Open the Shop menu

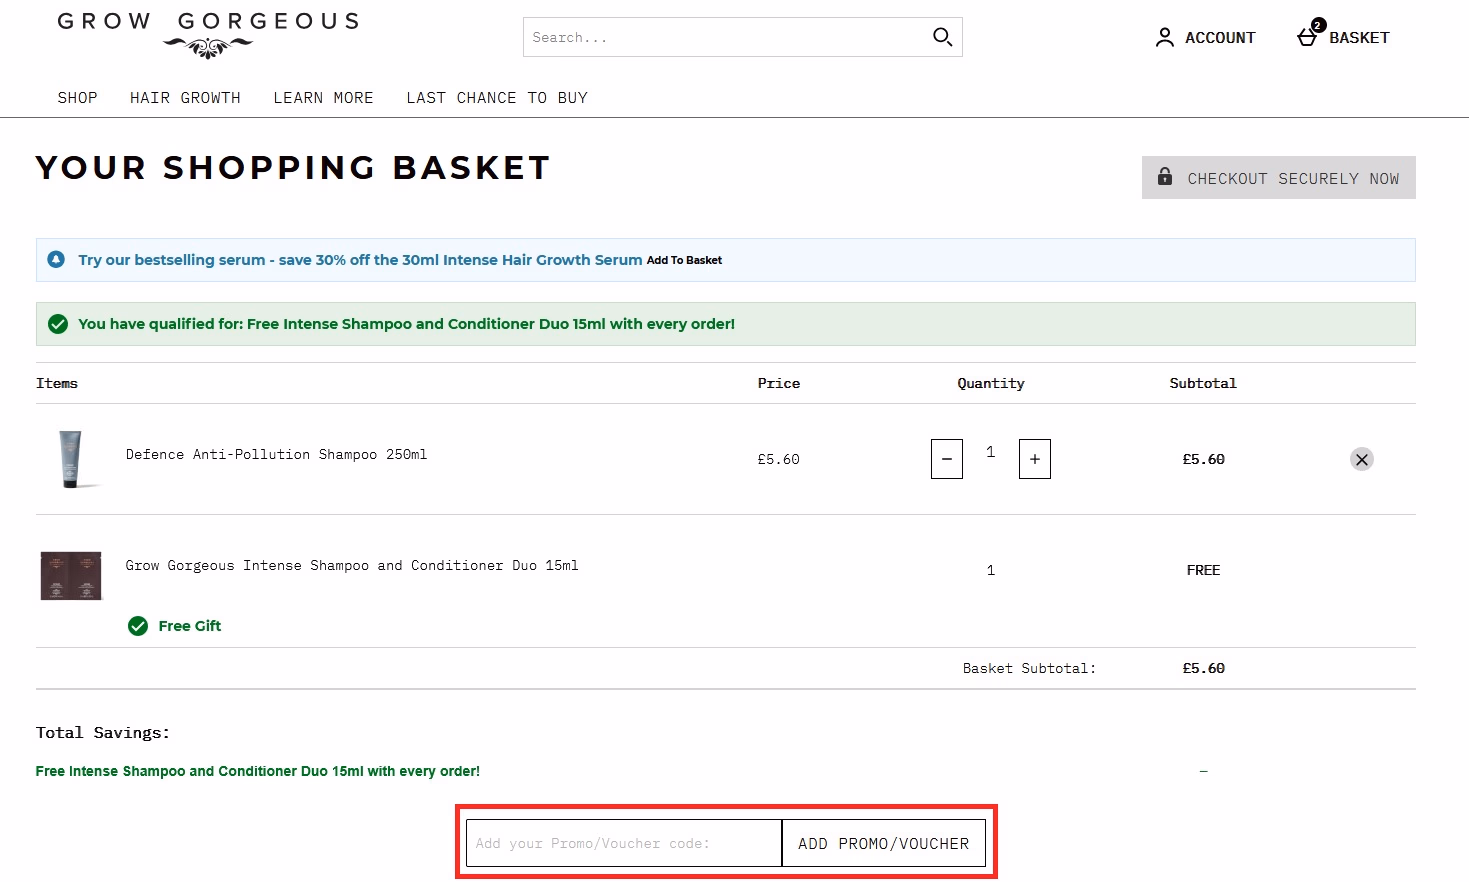click(x=77, y=98)
